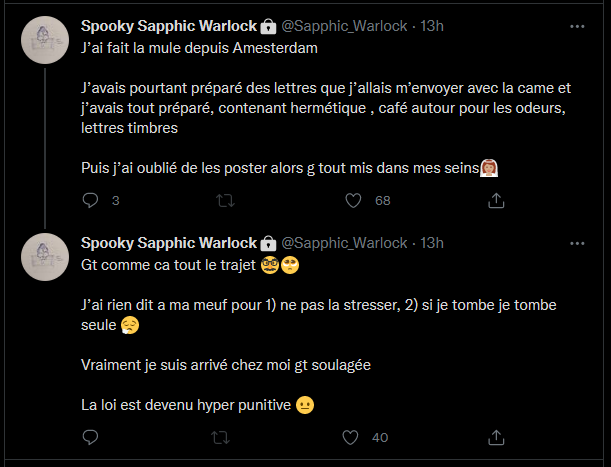Click the reply count 3 on first tweet
Viewport: 611px width, 467px height.
pos(116,201)
